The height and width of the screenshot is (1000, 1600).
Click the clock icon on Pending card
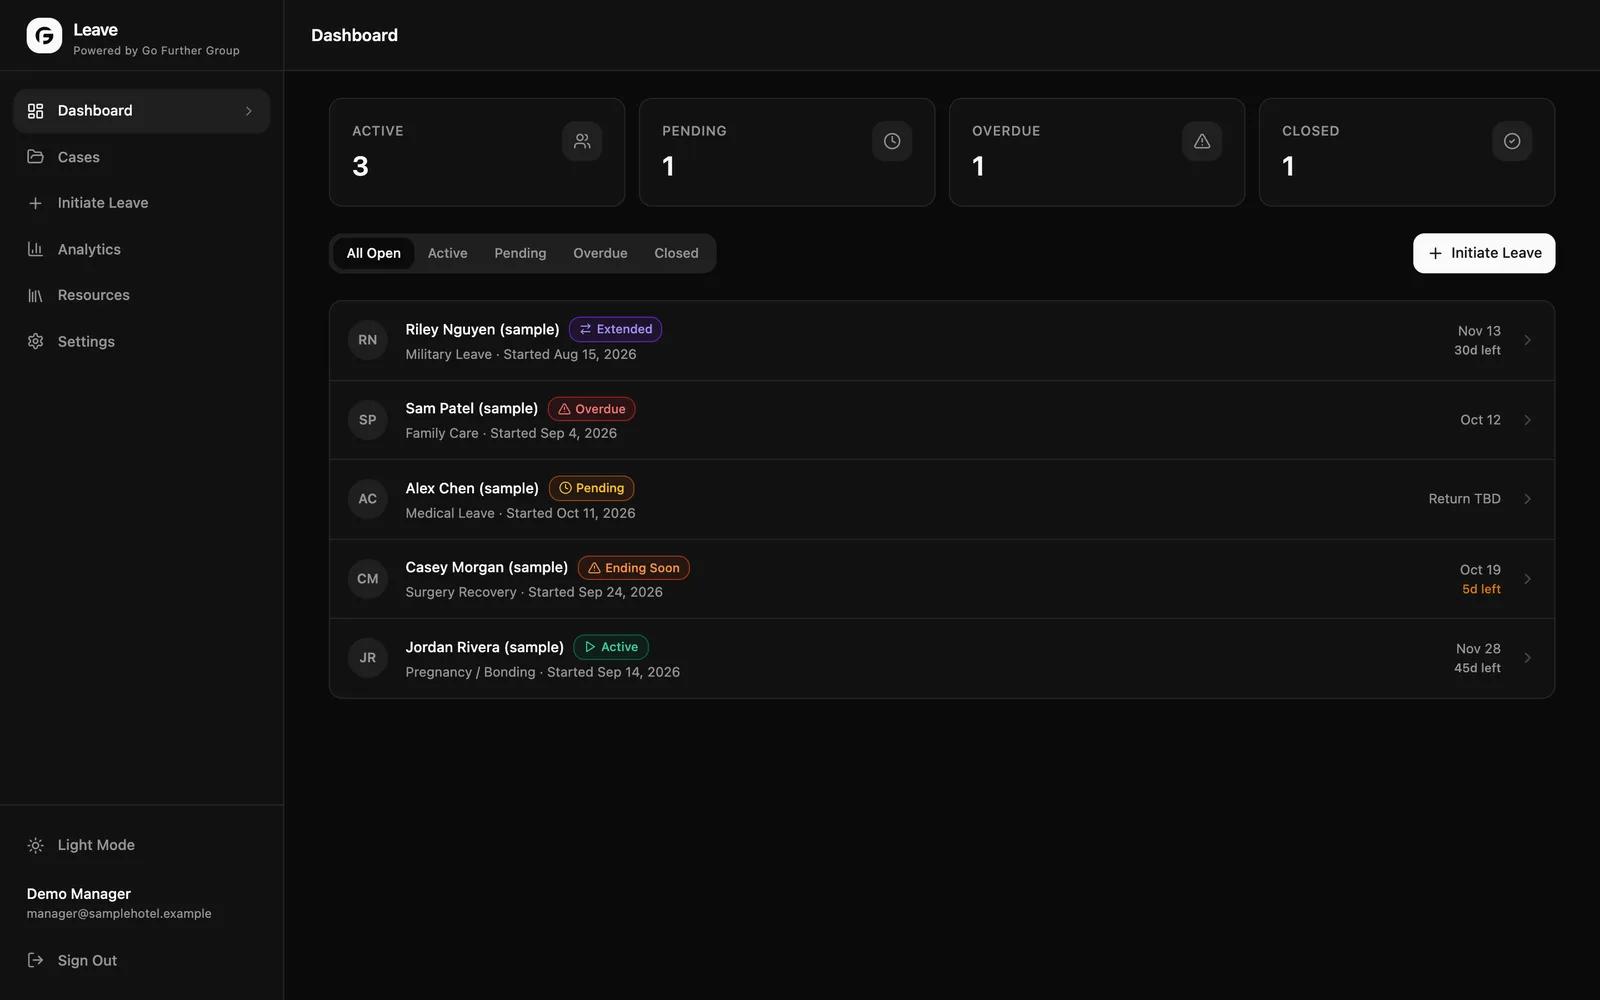tap(892, 141)
